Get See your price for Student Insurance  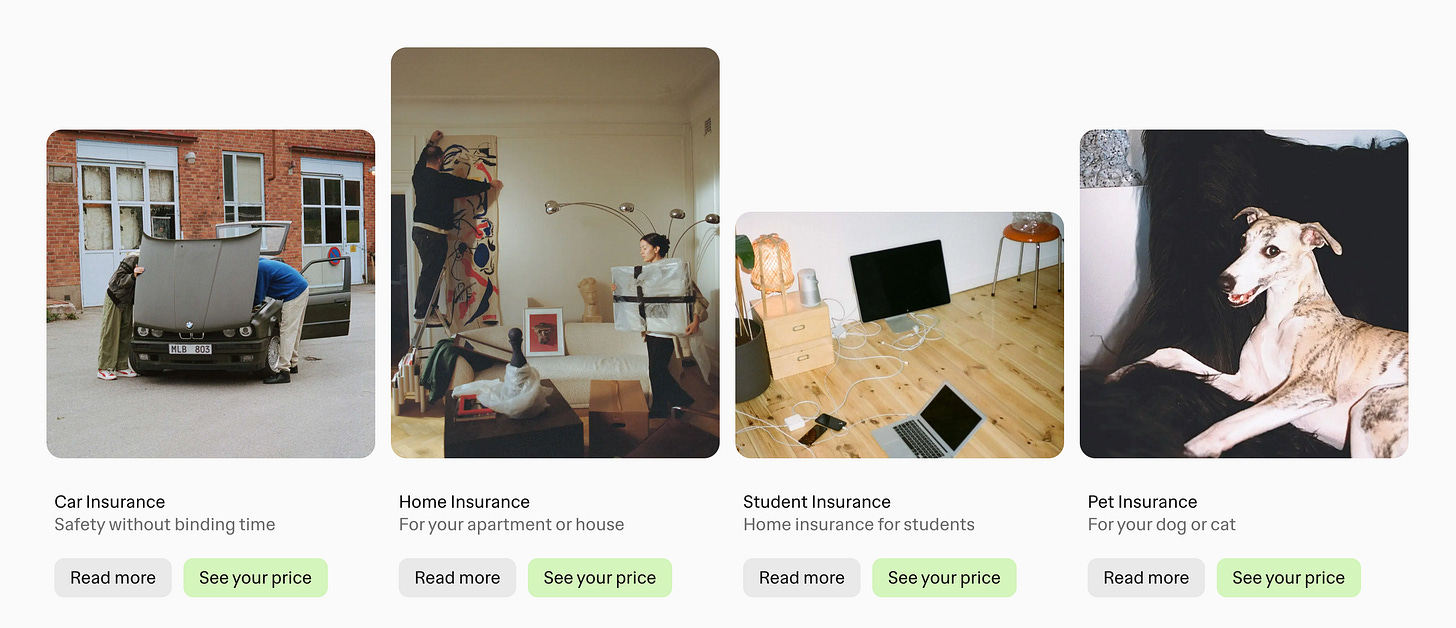pyautogui.click(x=944, y=578)
